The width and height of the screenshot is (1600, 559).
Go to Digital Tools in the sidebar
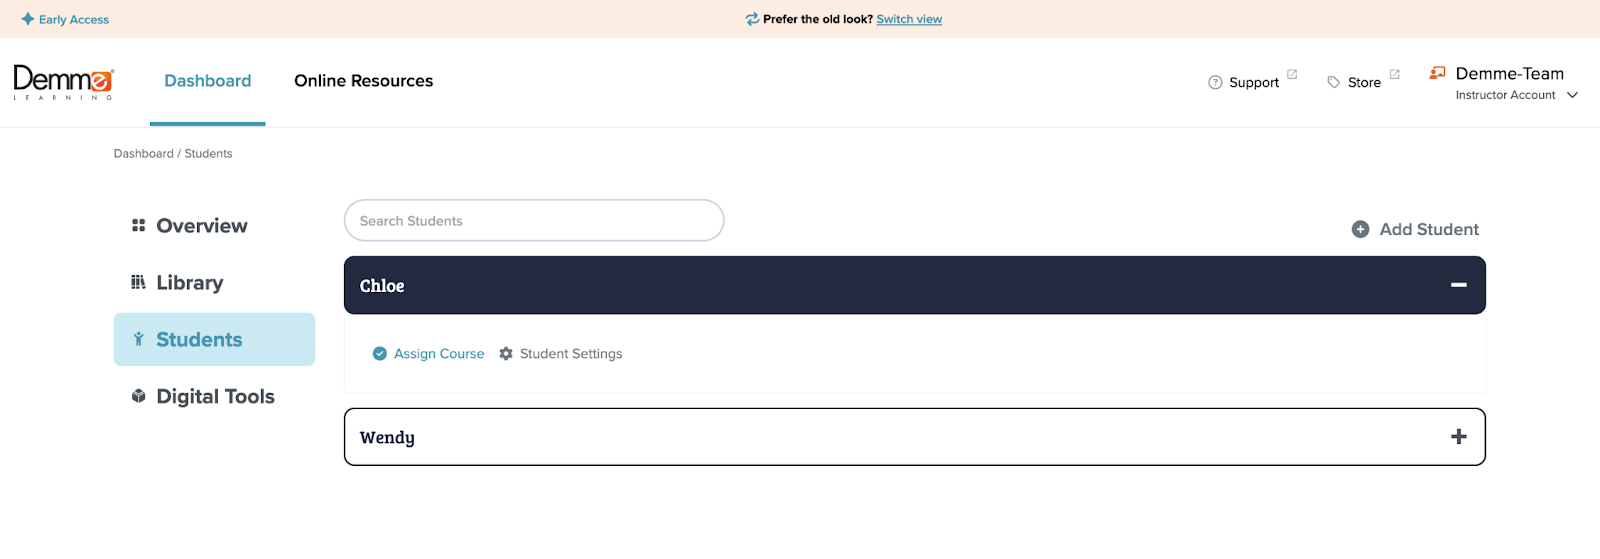(214, 396)
